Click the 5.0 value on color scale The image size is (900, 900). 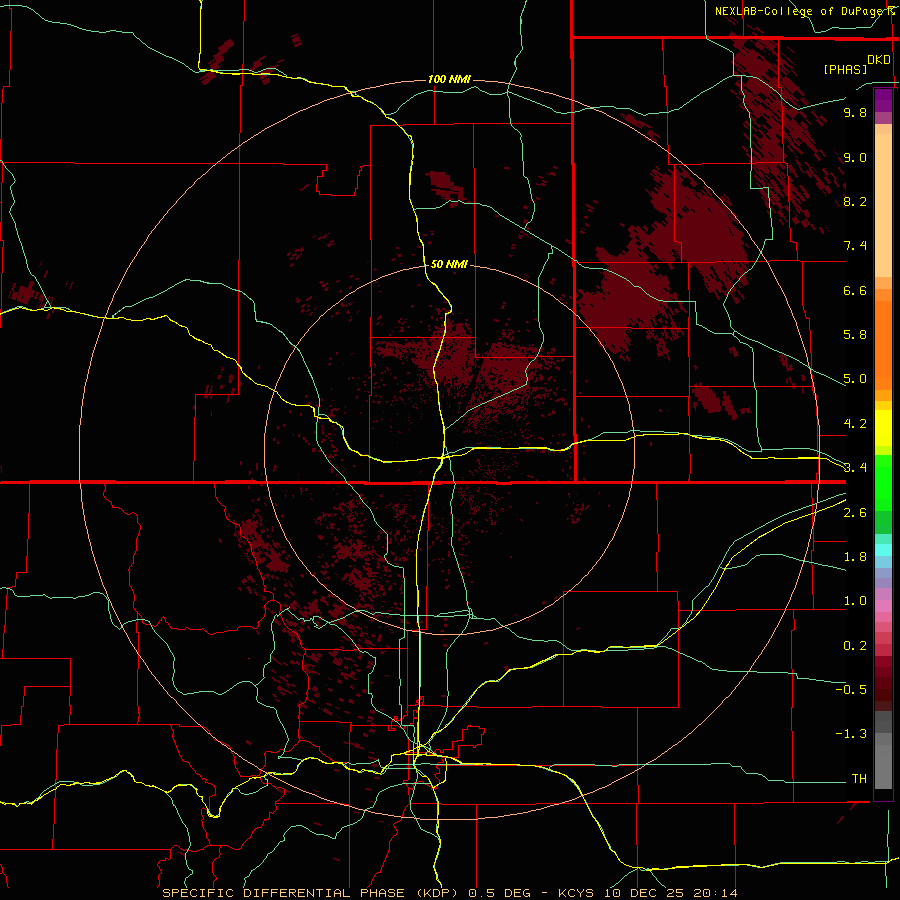(x=855, y=379)
